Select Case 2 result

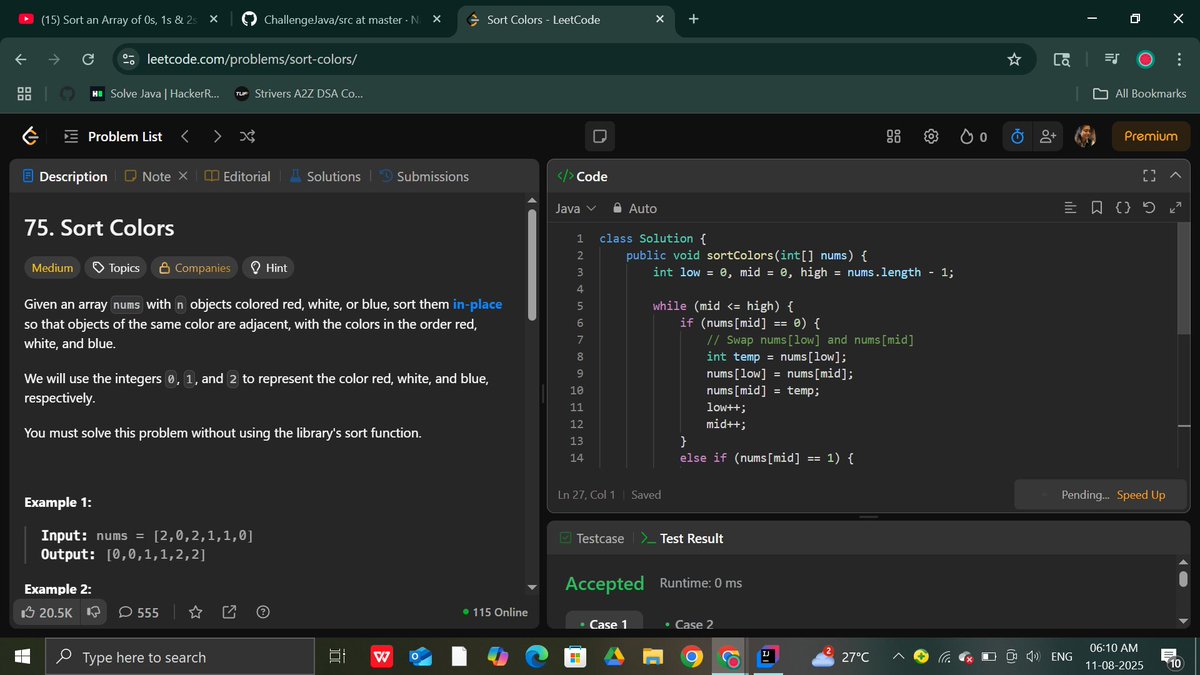pyautogui.click(x=690, y=624)
